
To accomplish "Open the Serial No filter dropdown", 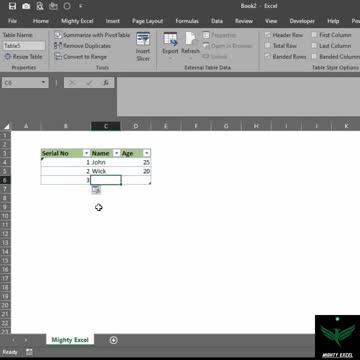I will pos(87,153).
